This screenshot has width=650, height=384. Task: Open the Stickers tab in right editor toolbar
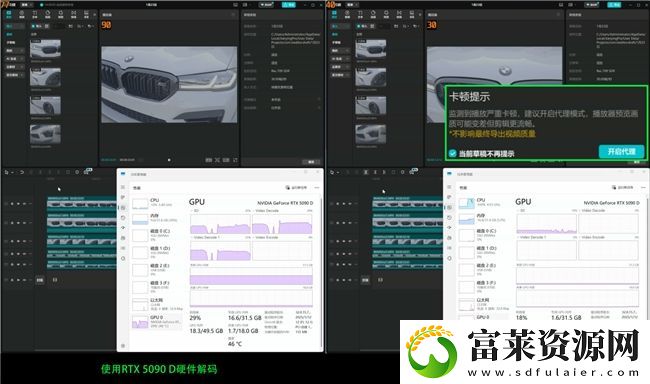[x=374, y=15]
